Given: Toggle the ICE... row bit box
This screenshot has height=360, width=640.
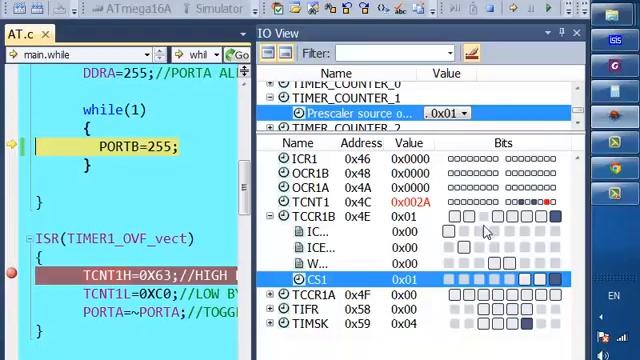Looking at the screenshot, I should tap(464, 247).
